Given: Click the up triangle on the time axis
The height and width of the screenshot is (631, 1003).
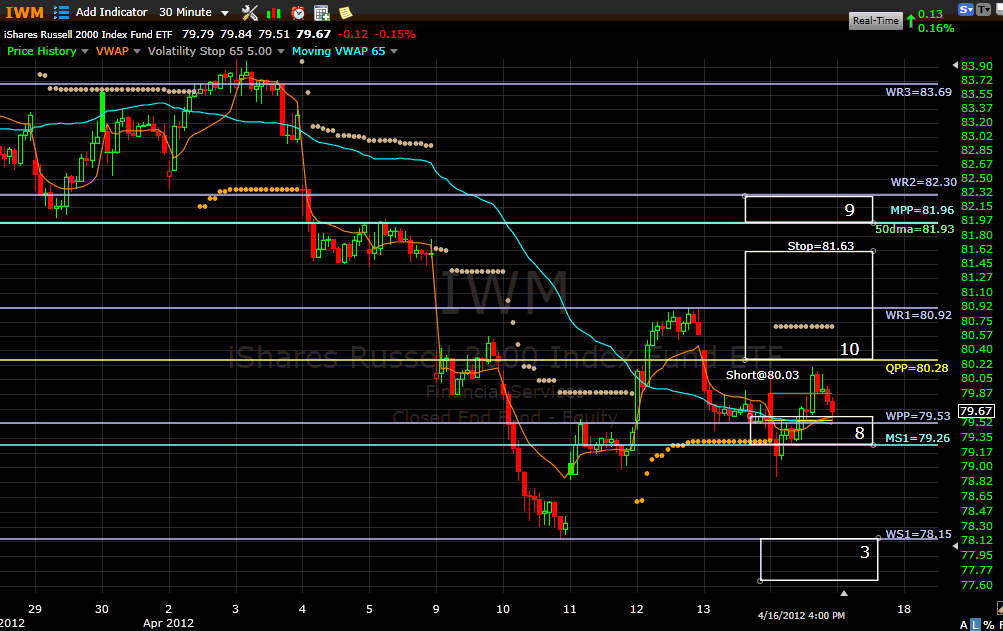Looking at the screenshot, I should 844,593.
